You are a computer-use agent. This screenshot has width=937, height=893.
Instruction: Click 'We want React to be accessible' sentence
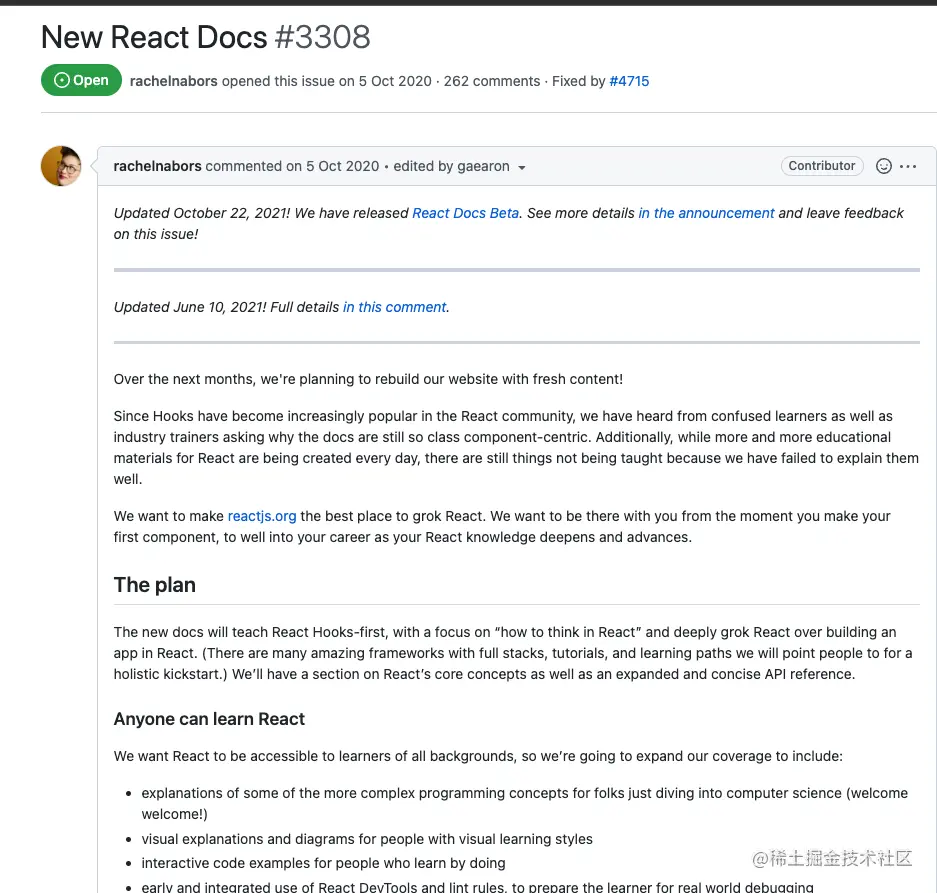(478, 756)
